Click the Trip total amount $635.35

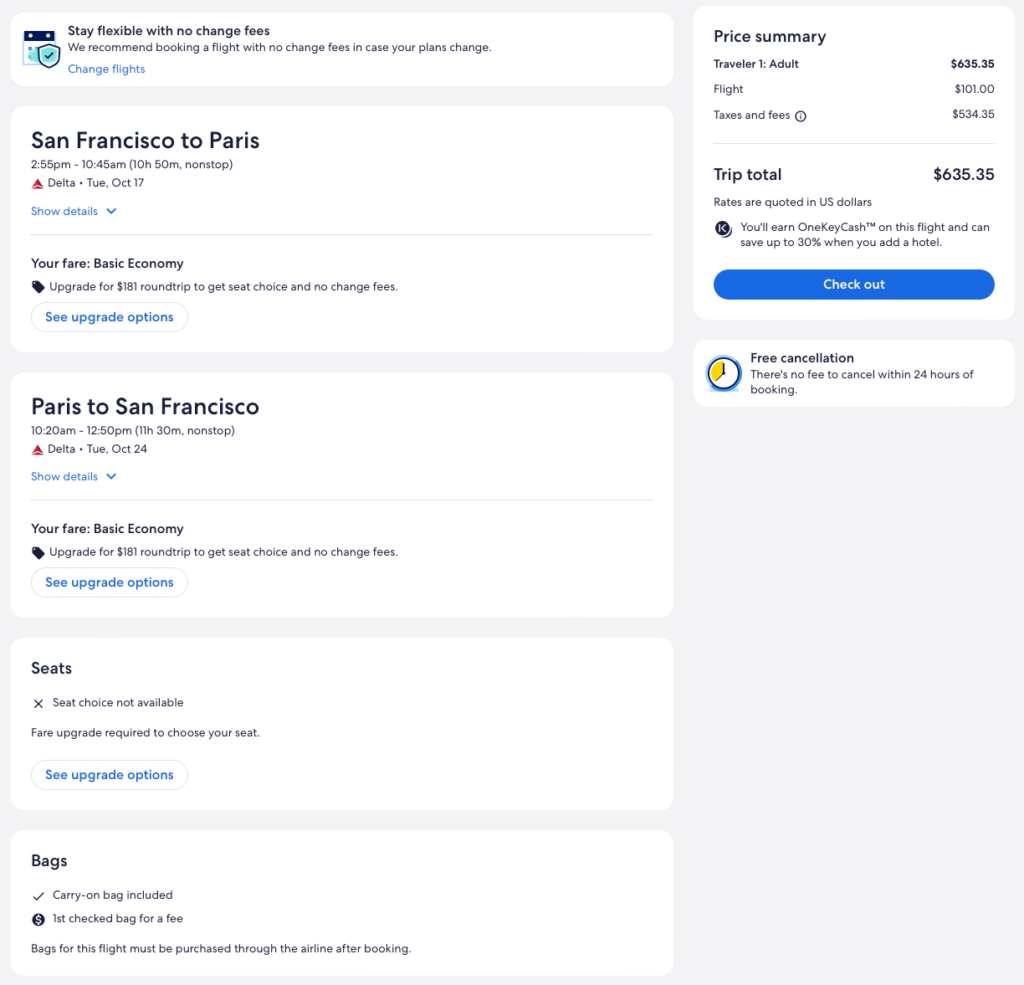tap(963, 175)
